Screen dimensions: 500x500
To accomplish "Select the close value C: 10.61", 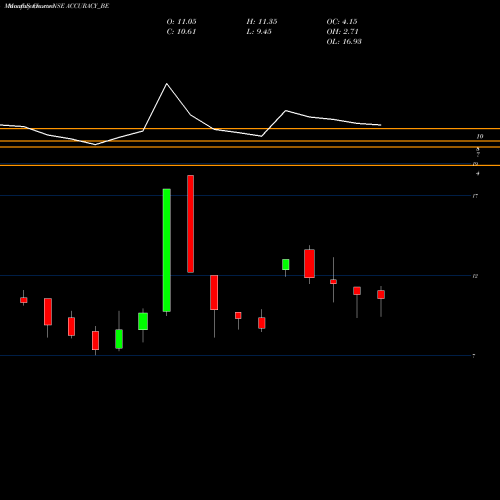I will pyautogui.click(x=181, y=32).
